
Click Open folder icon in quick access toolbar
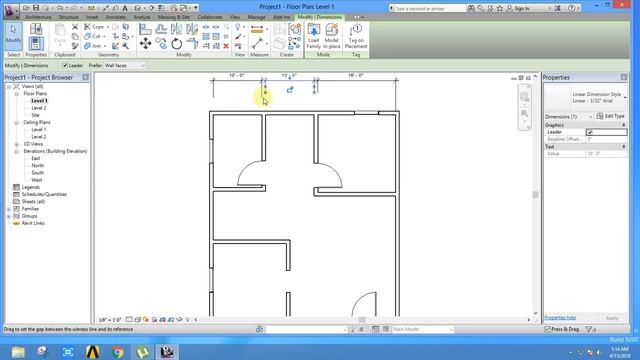[x=26, y=8]
